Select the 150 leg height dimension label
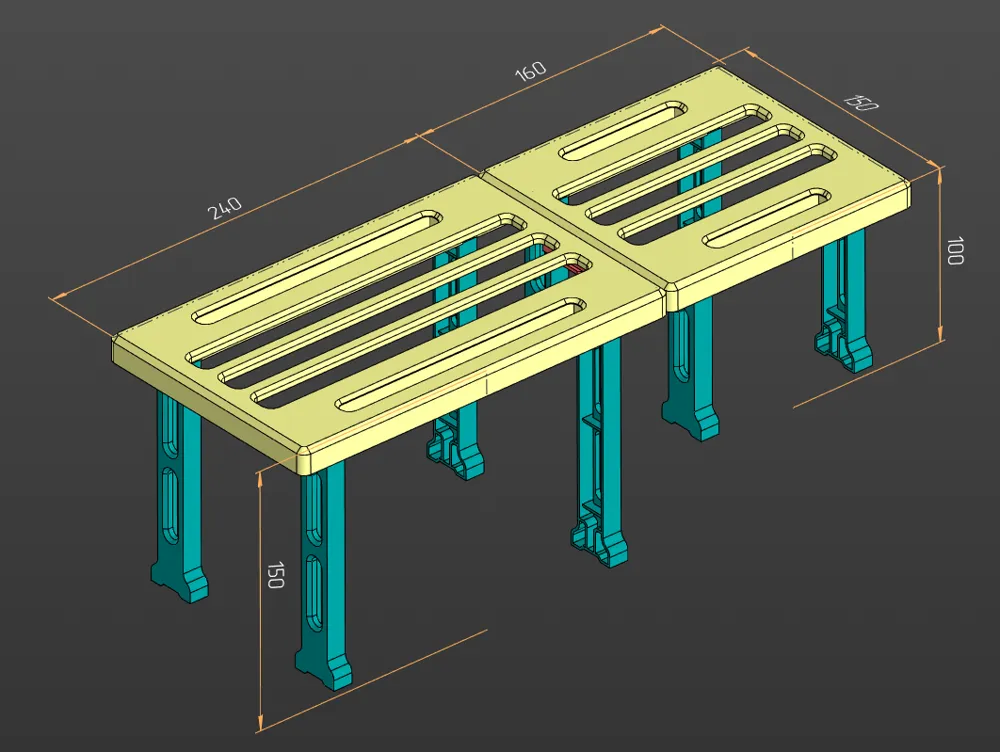Image resolution: width=1000 pixels, height=752 pixels. (275, 575)
